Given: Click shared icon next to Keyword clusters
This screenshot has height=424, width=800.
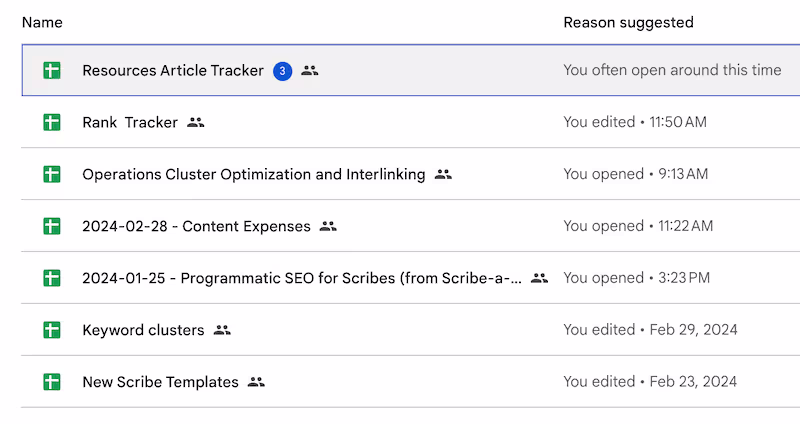Looking at the screenshot, I should click(222, 330).
